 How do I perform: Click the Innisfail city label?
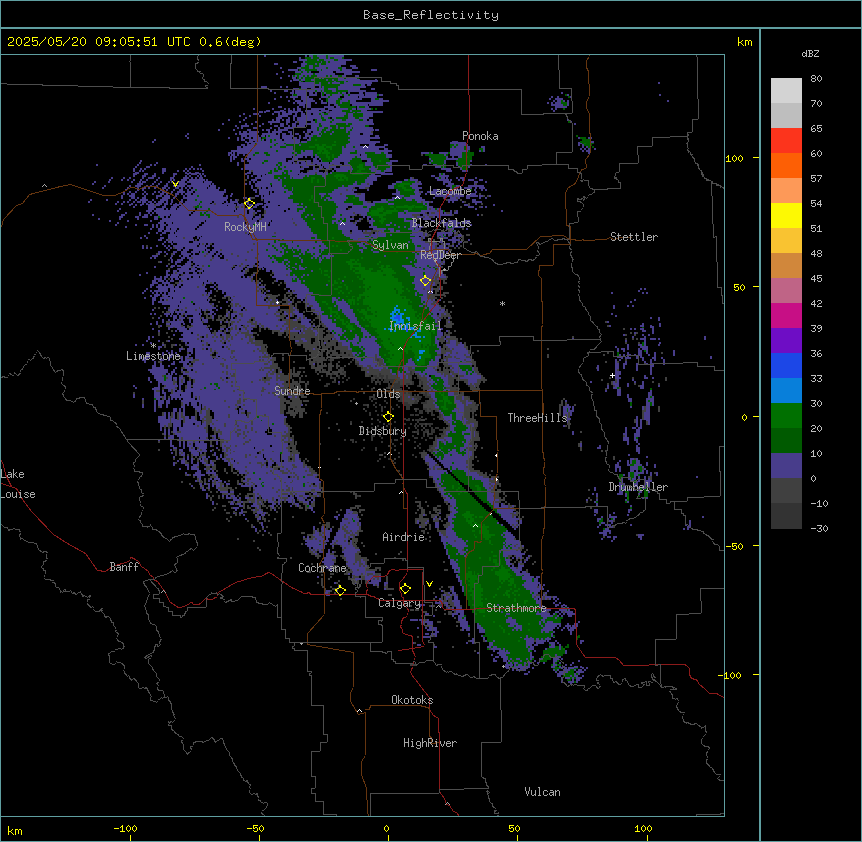point(415,326)
